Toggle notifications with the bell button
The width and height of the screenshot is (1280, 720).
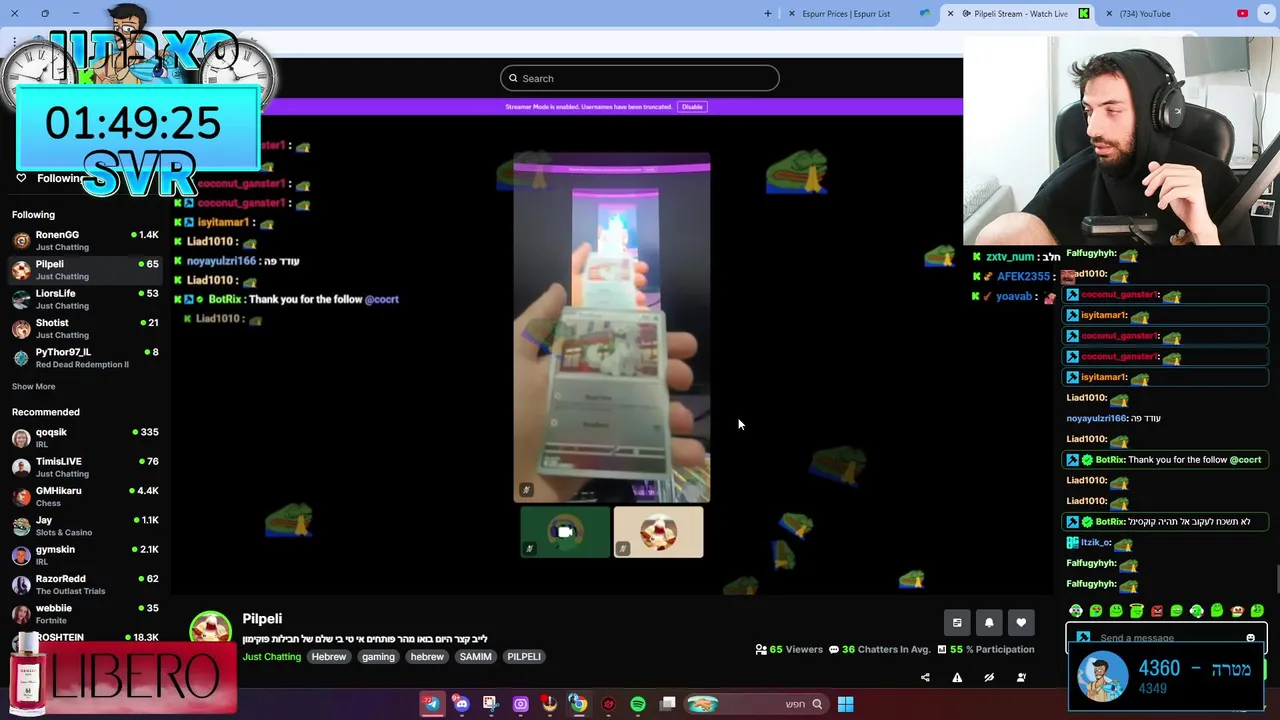click(989, 623)
